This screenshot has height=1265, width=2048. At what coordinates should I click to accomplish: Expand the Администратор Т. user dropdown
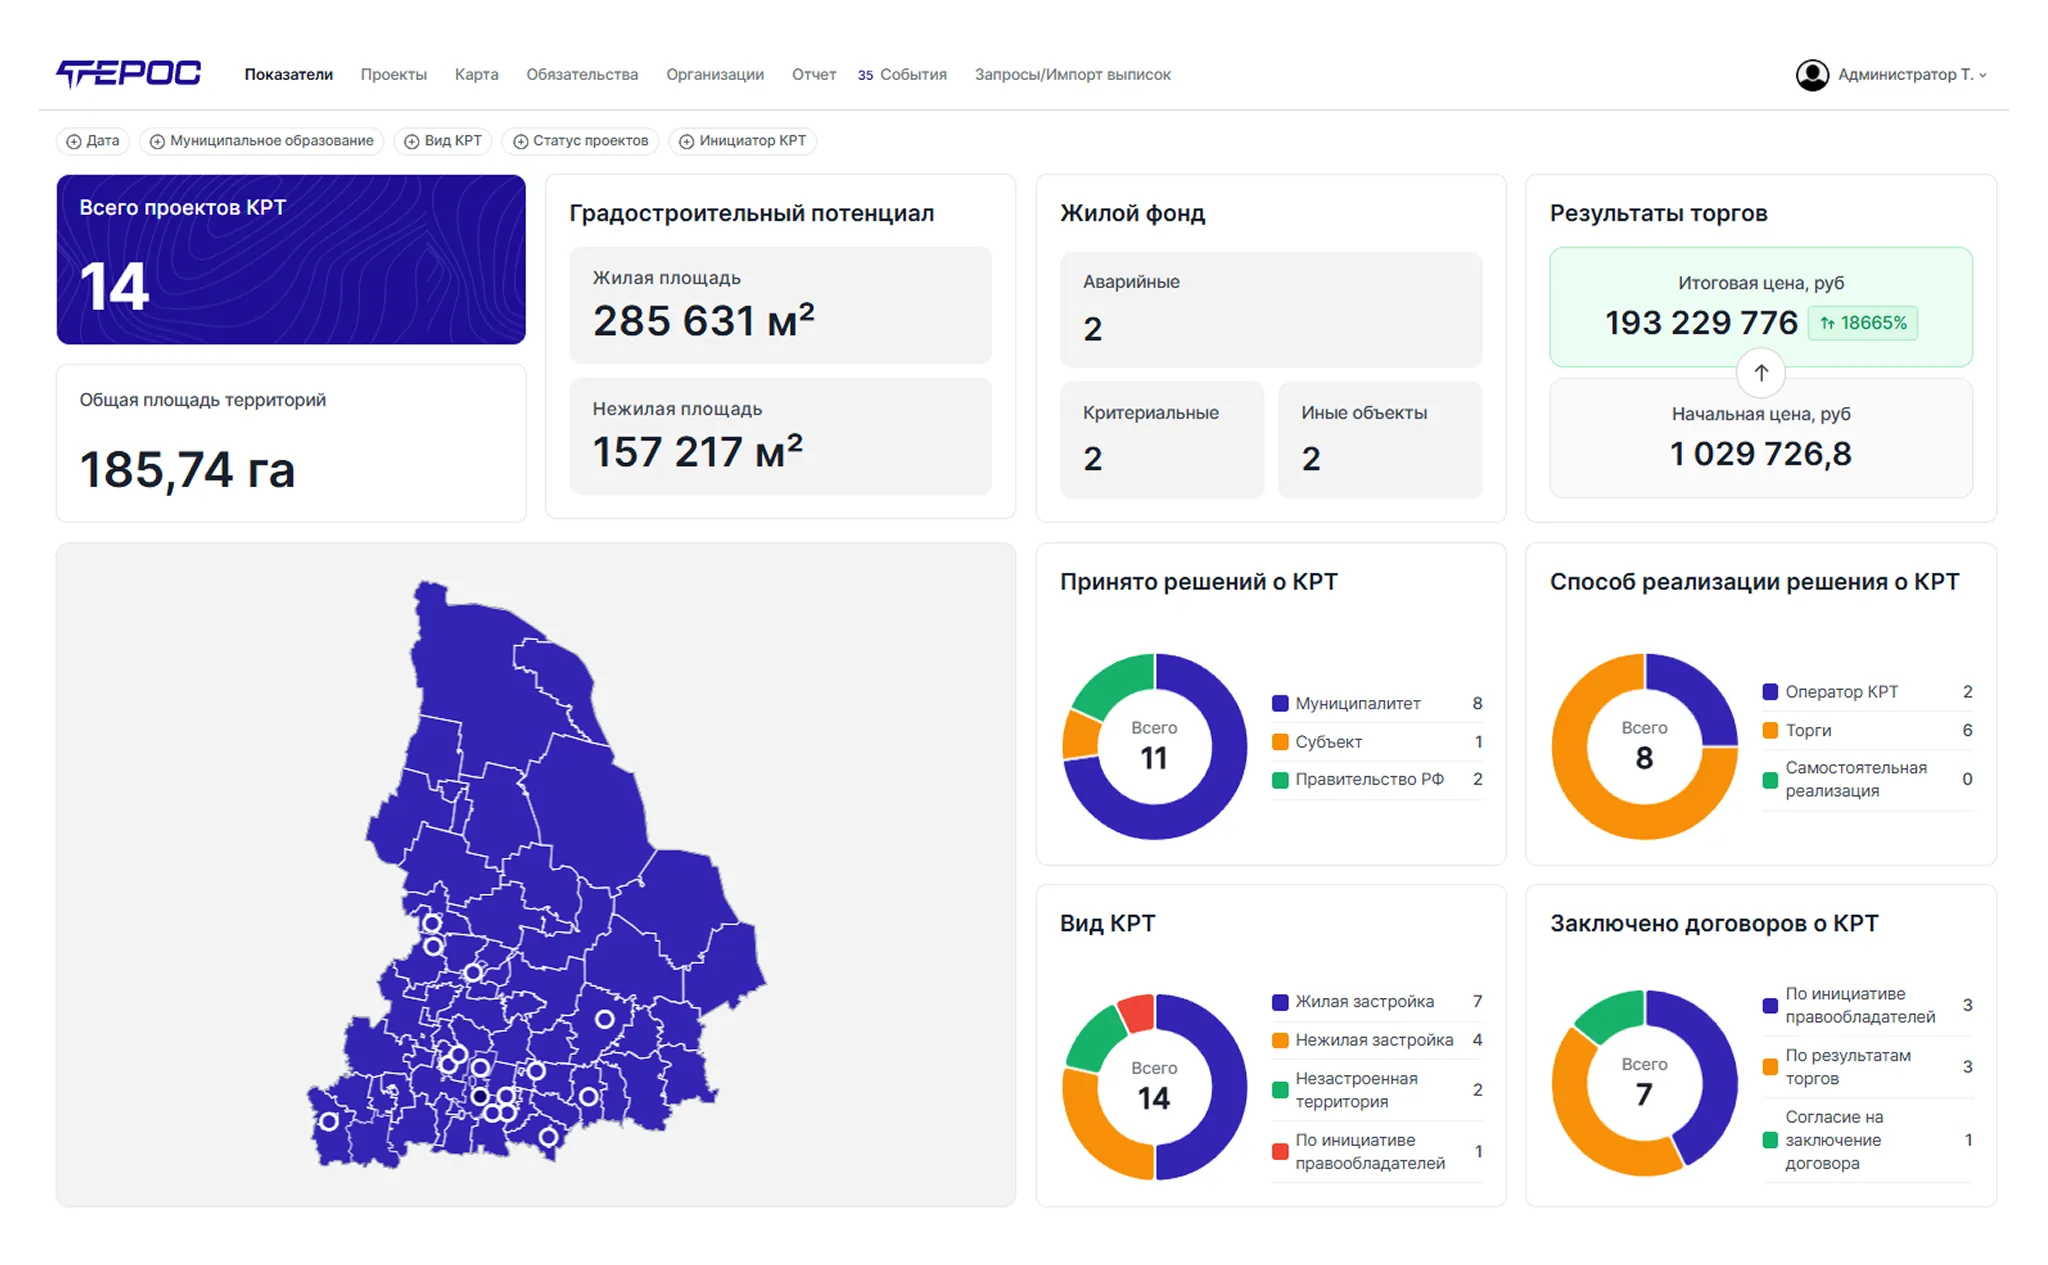[x=1911, y=75]
